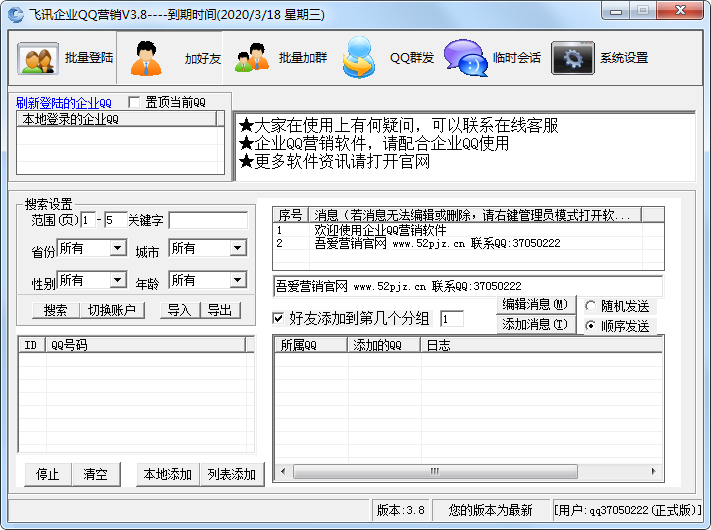Open the 批量加群 group icon
The image size is (711, 530).
click(x=252, y=58)
